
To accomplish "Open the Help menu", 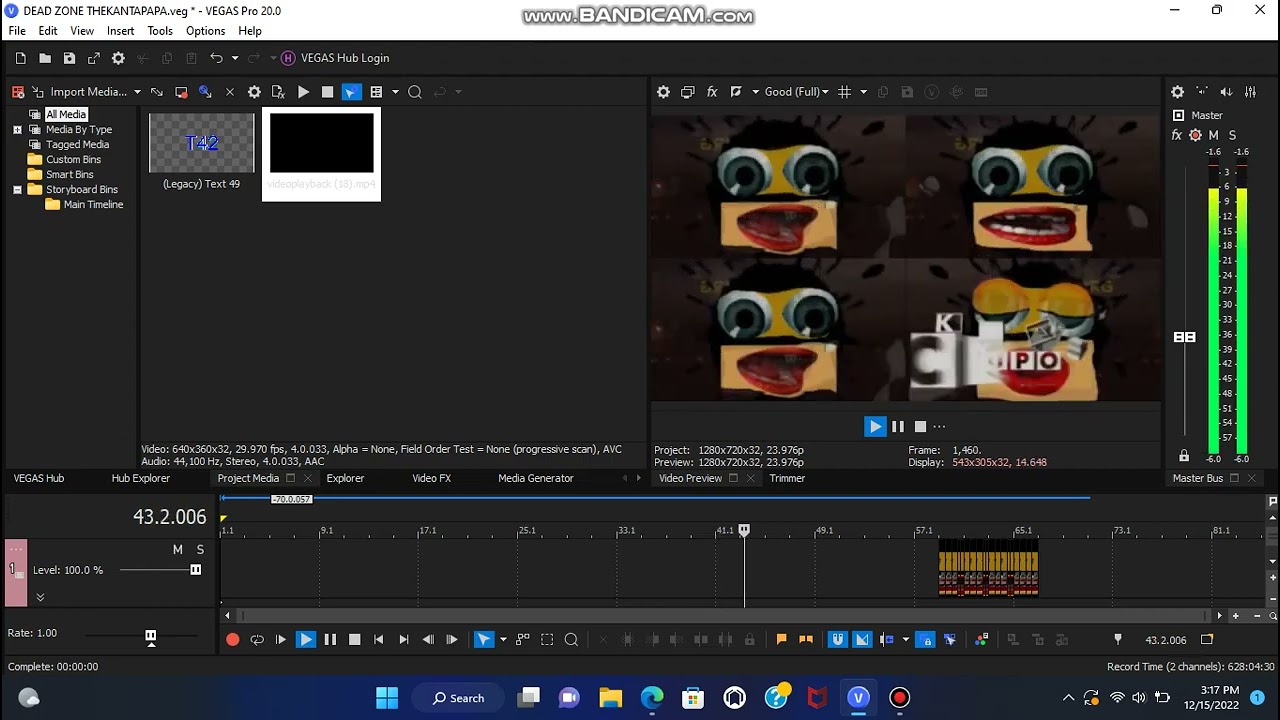I will tap(250, 31).
